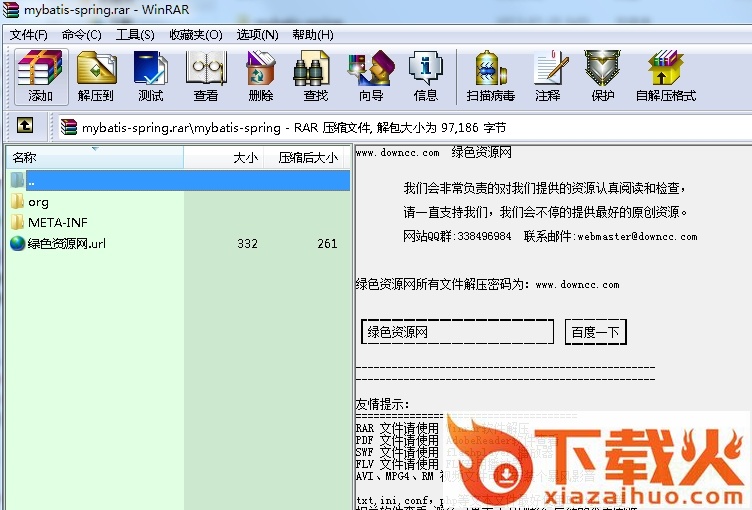Run Virus Scan (扫描病毒) tool
Viewport: 752px width, 510px height.
click(490, 76)
